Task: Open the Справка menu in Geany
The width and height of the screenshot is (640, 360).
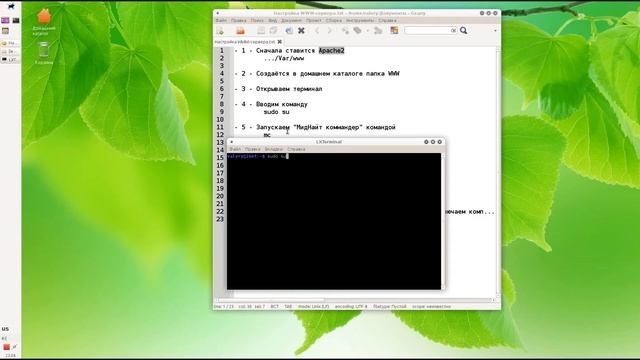Action: [x=387, y=20]
